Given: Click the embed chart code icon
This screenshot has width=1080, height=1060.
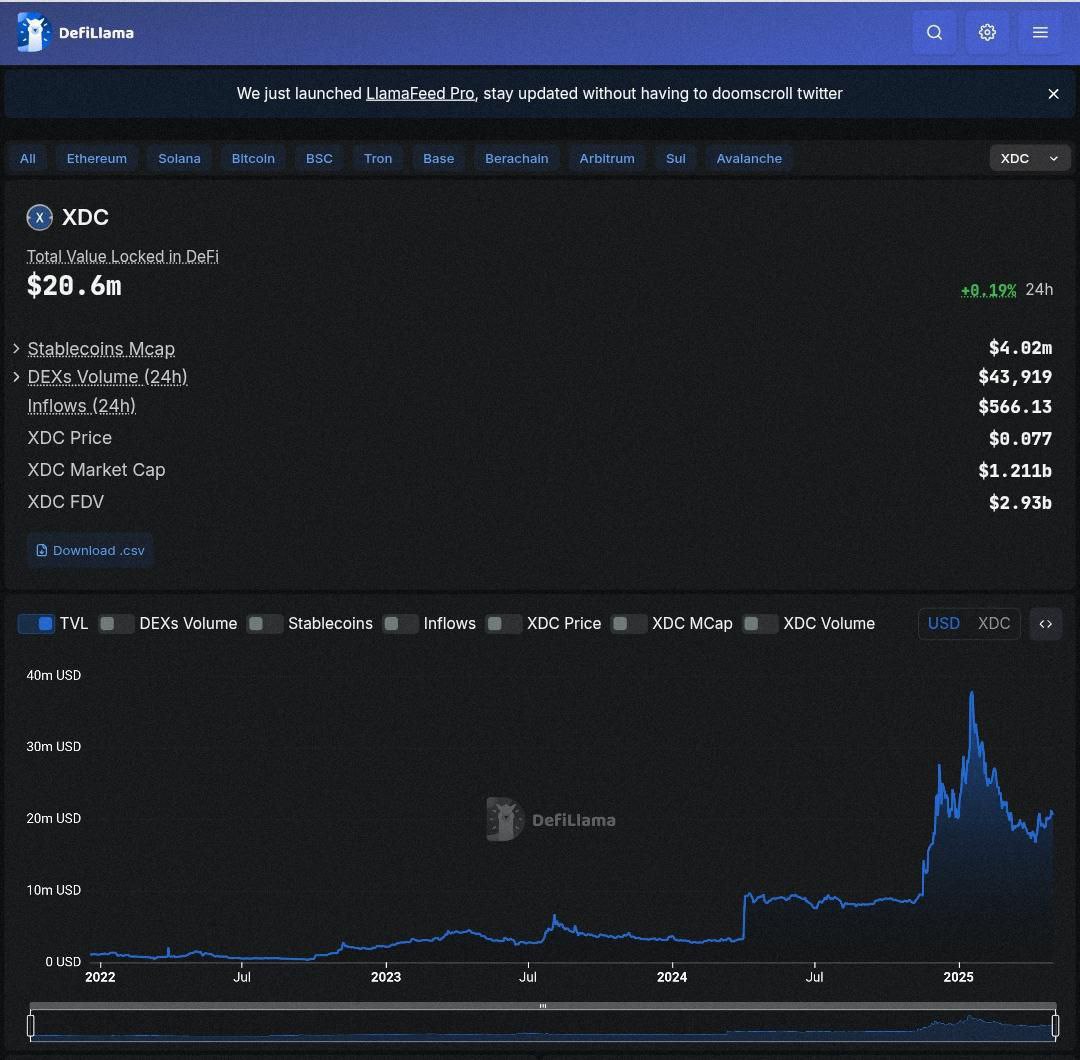Looking at the screenshot, I should pos(1046,624).
